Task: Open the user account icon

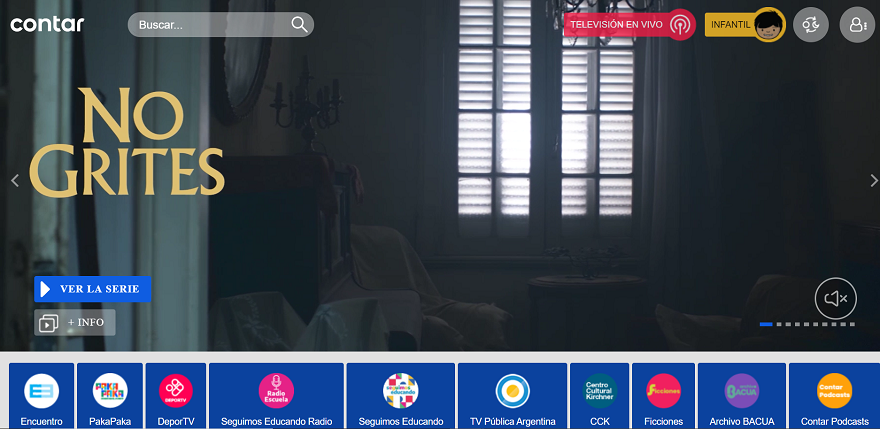Action: [x=857, y=25]
